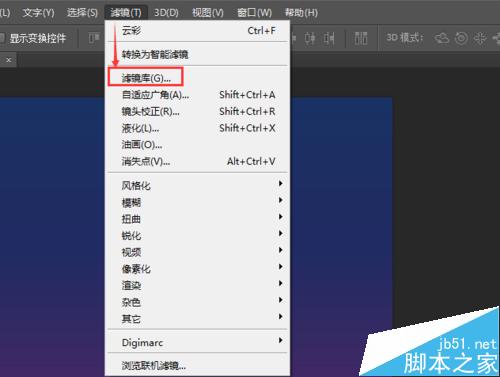Viewport: 500px width, 377px height.
Task: Close the open document tab
Action: pos(9,60)
